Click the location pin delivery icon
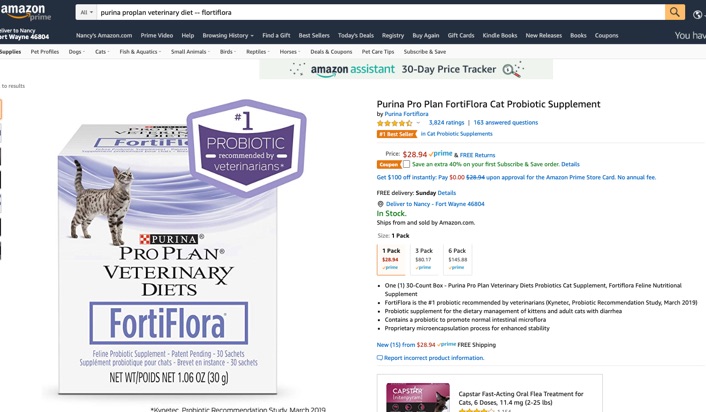Image resolution: width=706 pixels, height=412 pixels. [x=380, y=204]
